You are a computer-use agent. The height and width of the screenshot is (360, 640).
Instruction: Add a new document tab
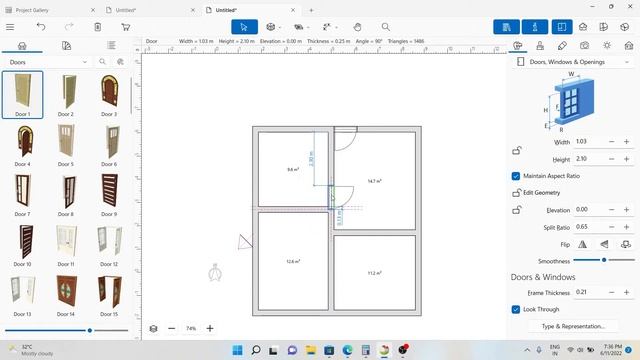[x=311, y=10]
